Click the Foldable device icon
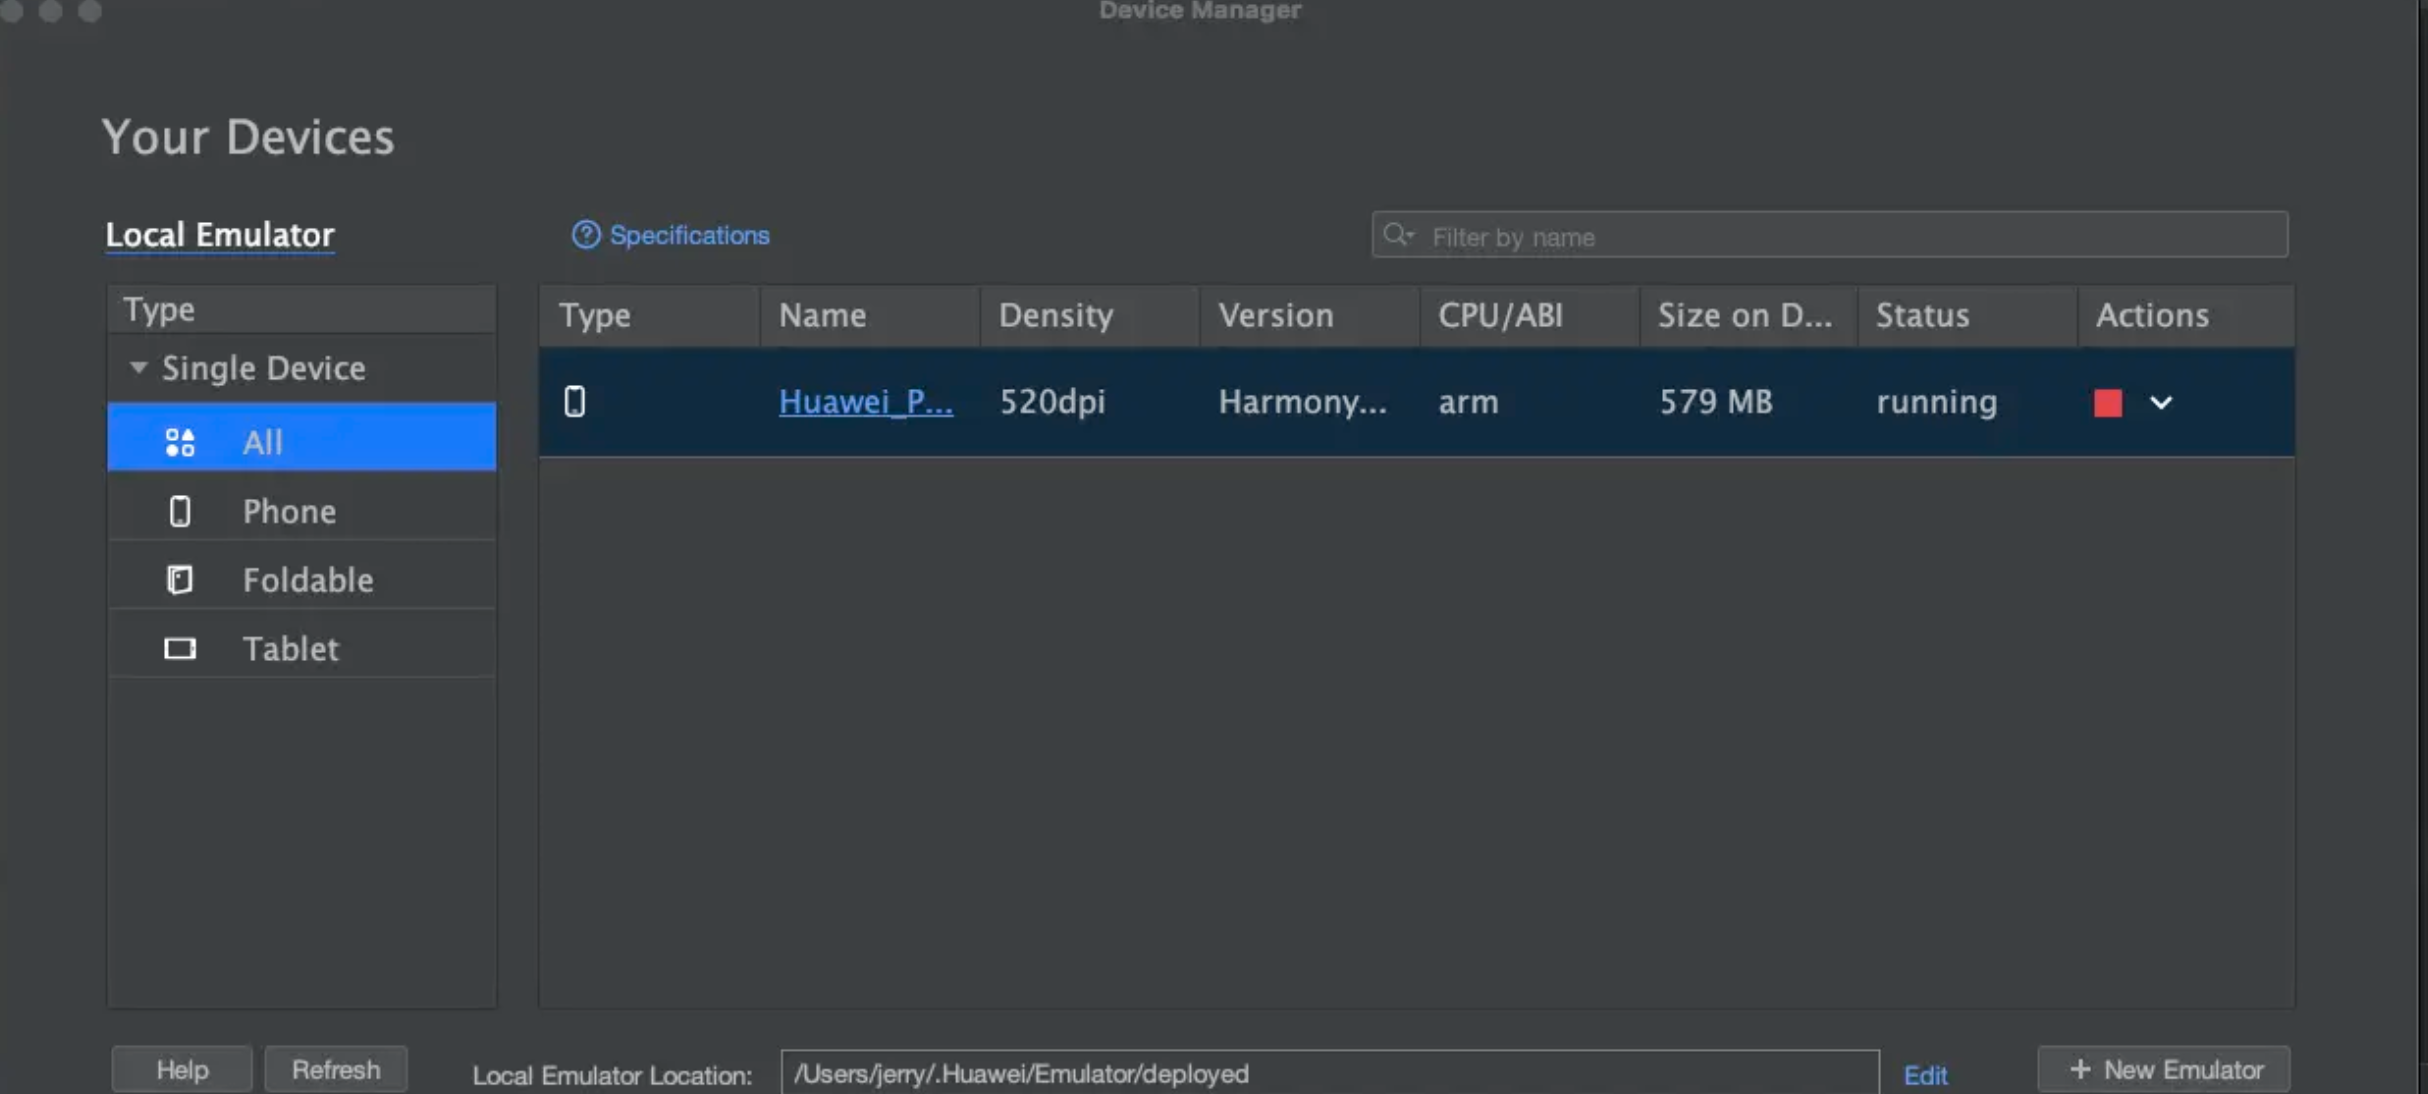2428x1094 pixels. point(180,580)
